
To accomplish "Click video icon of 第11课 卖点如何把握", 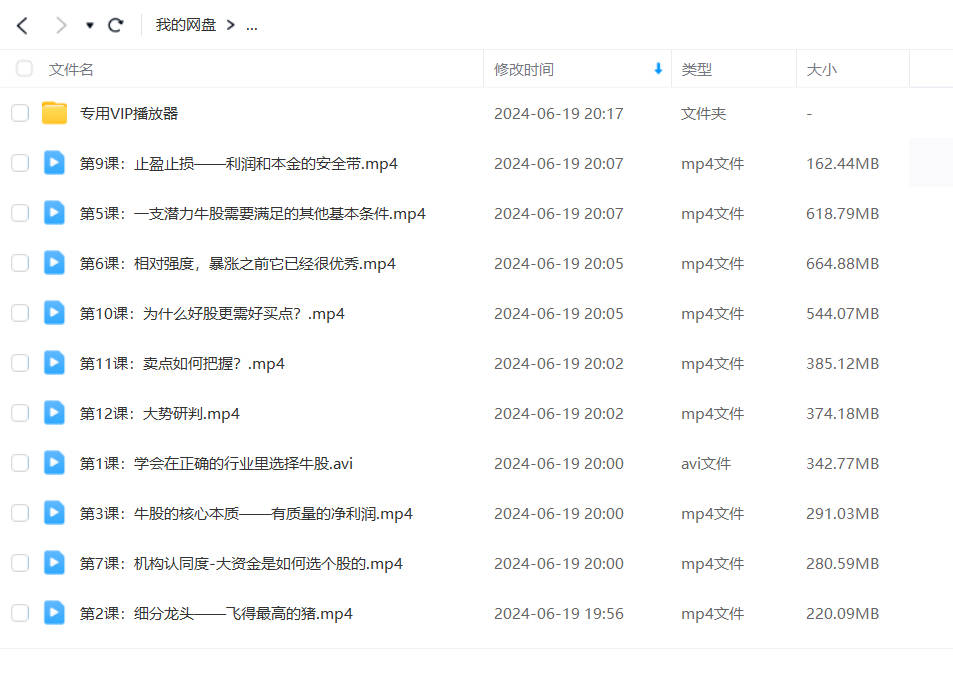I will point(54,363).
